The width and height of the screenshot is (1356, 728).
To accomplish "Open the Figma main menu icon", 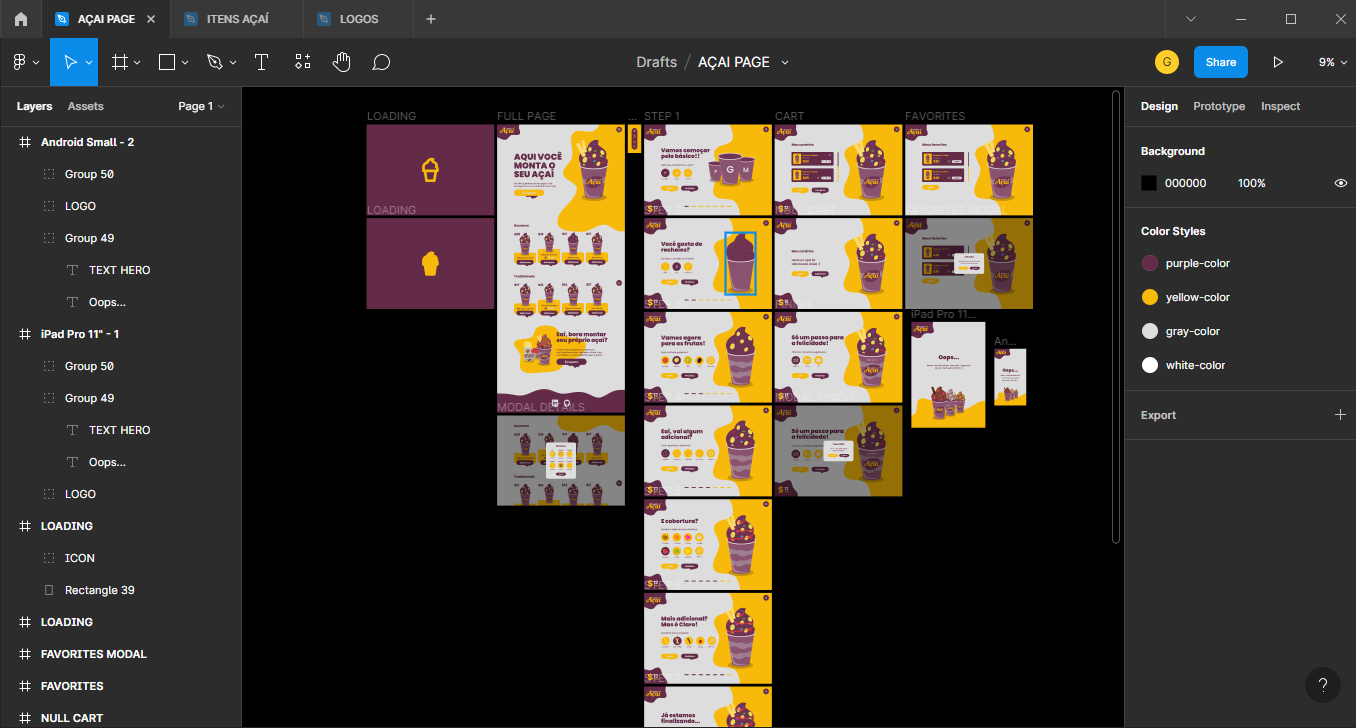I will click(19, 62).
